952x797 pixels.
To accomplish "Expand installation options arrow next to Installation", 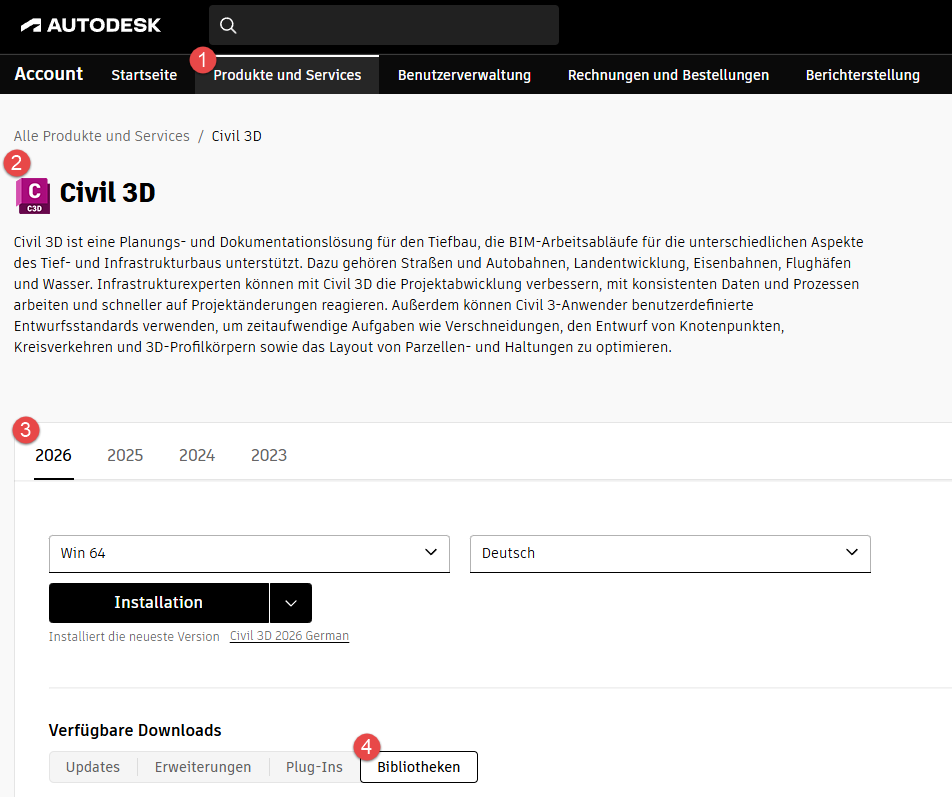I will point(291,603).
